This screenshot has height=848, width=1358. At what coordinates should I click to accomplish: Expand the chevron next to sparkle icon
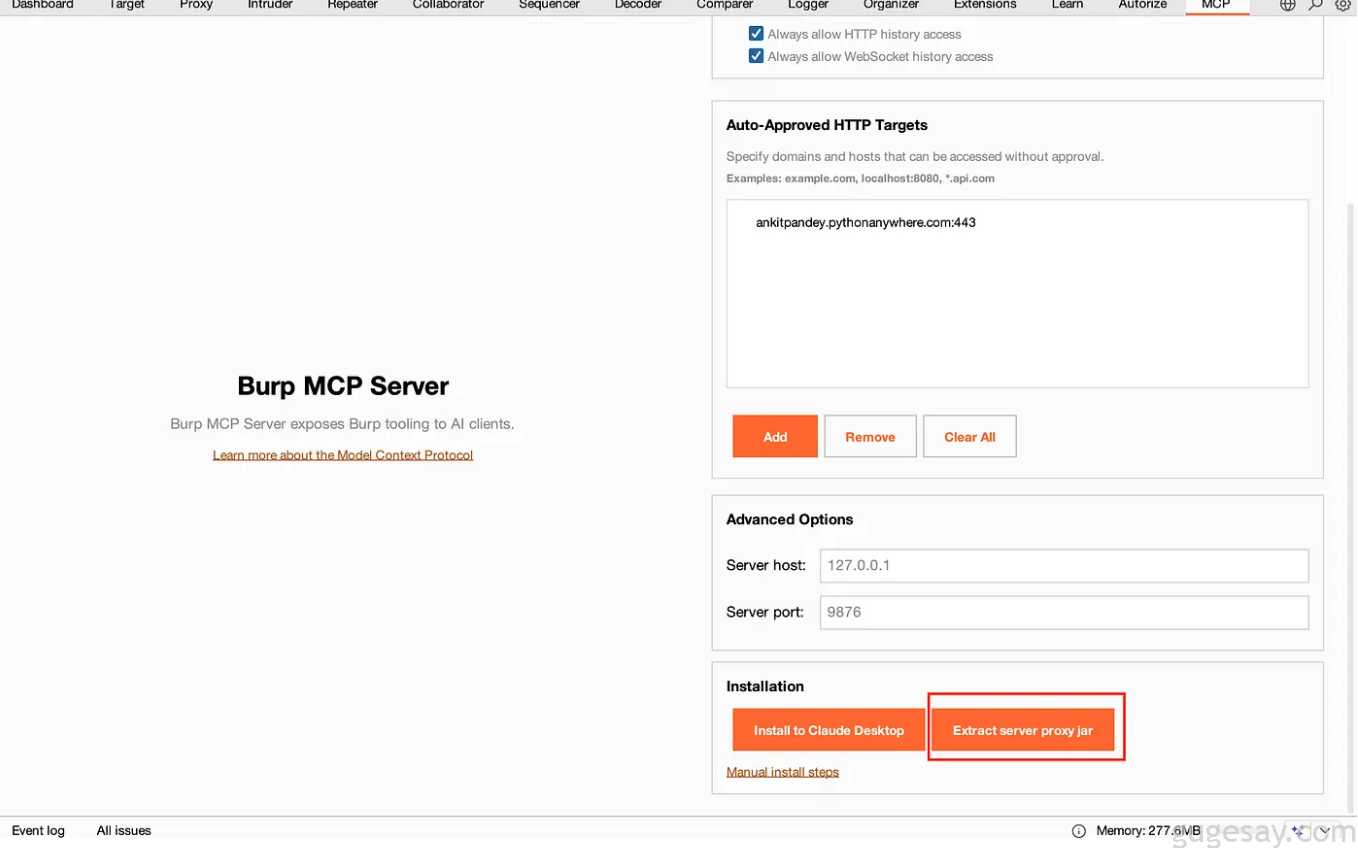coord(1324,831)
